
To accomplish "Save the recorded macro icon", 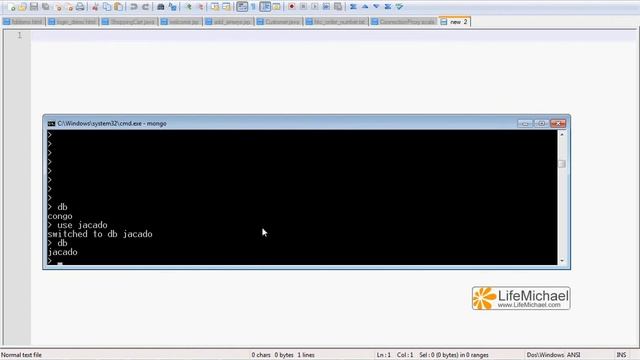I will tap(338, 7).
